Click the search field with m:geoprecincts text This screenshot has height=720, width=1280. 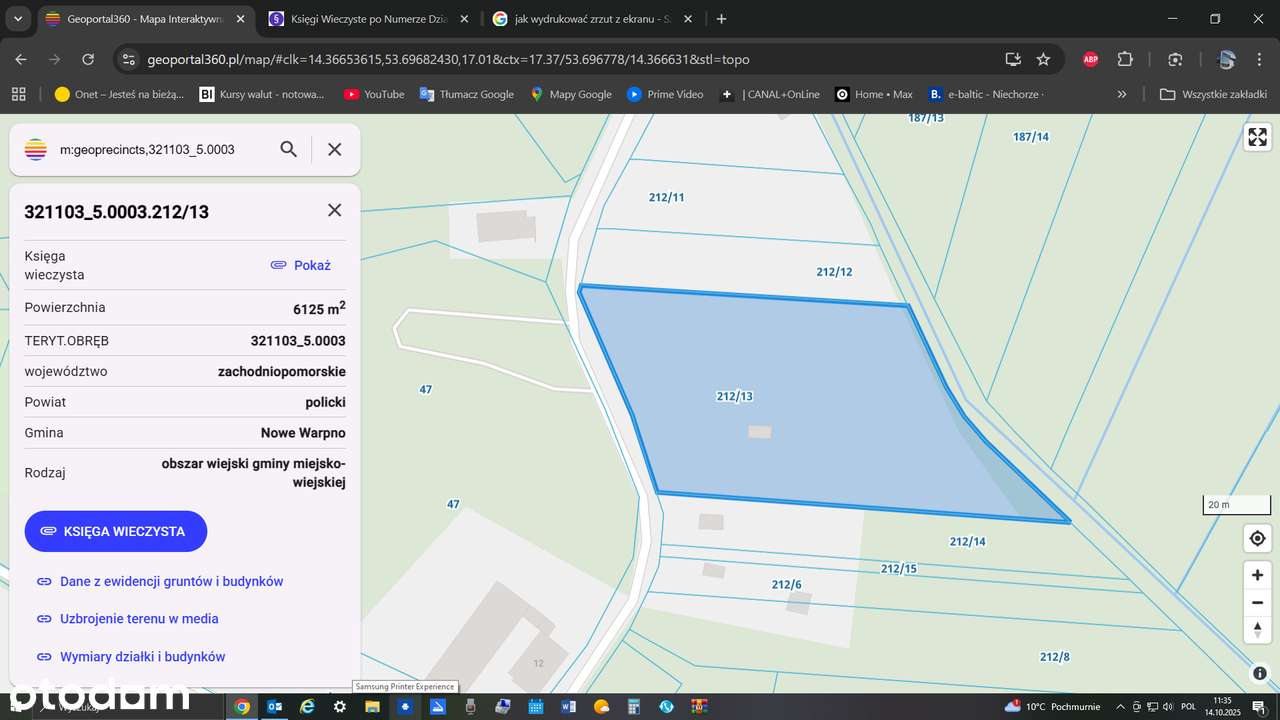[x=147, y=150]
